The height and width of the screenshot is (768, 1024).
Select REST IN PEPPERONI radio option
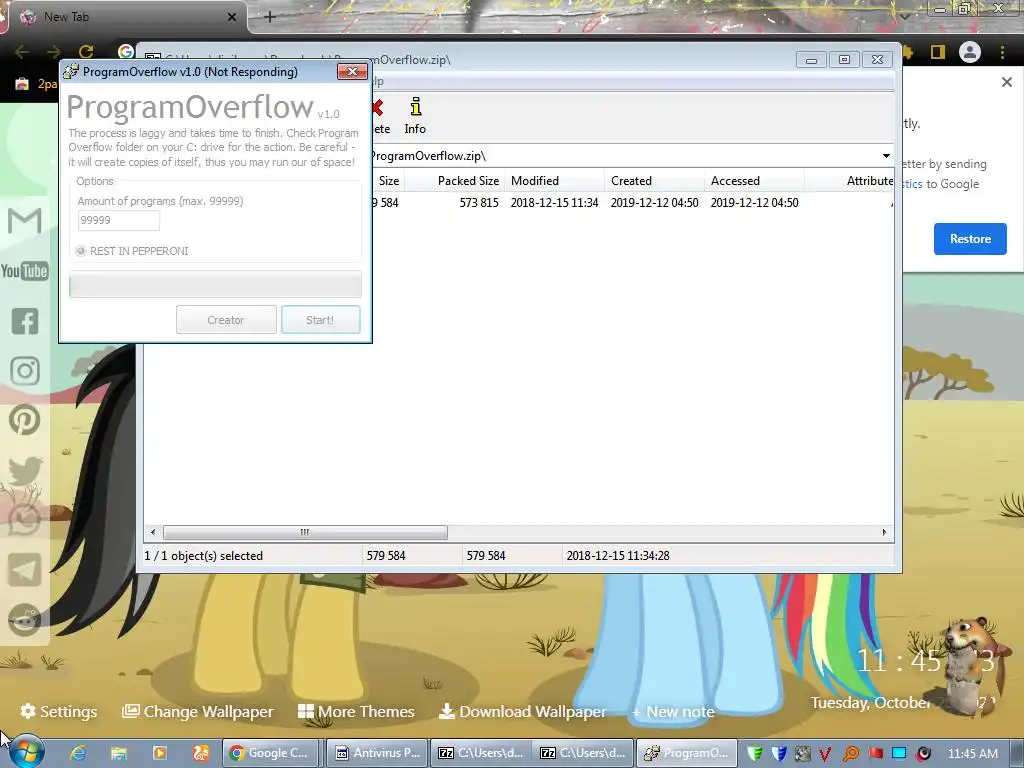82,251
